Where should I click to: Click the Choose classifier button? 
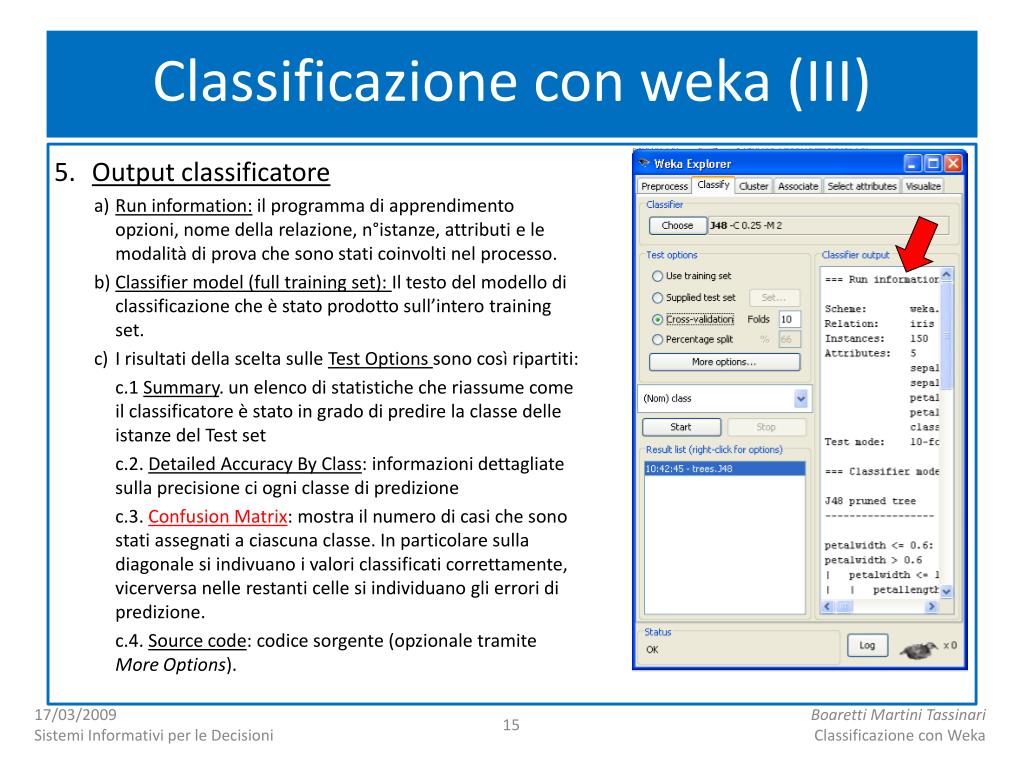click(677, 225)
